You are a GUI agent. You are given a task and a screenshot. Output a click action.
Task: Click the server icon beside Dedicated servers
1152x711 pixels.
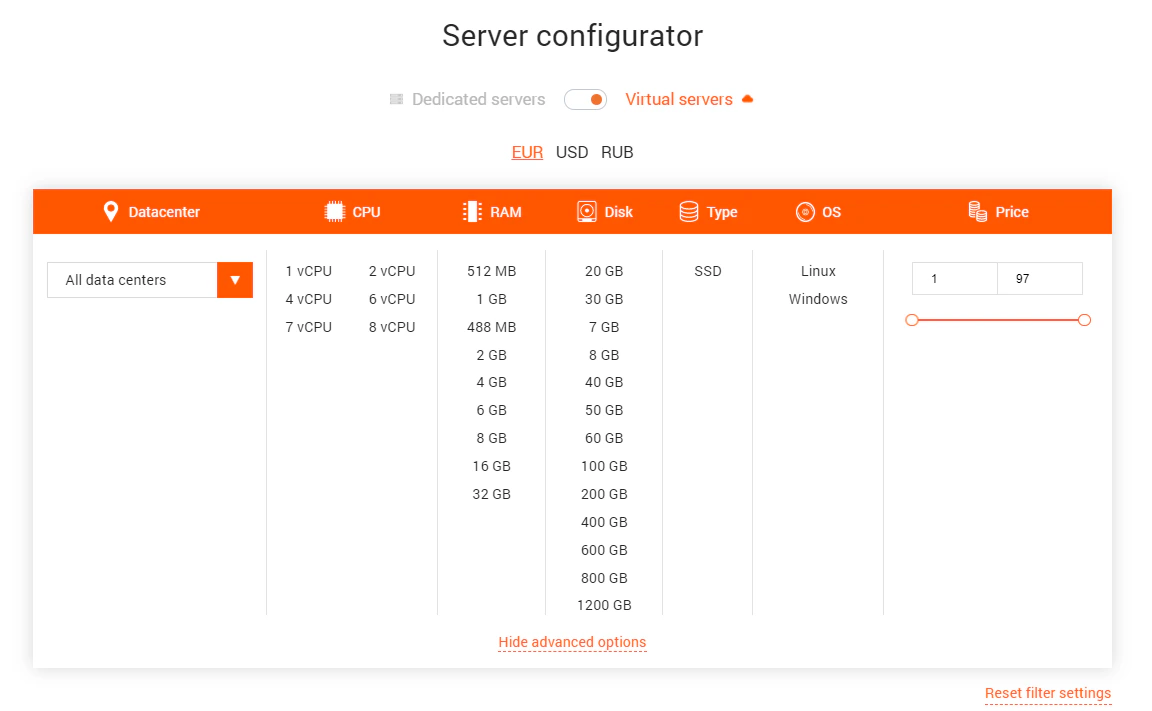point(395,99)
